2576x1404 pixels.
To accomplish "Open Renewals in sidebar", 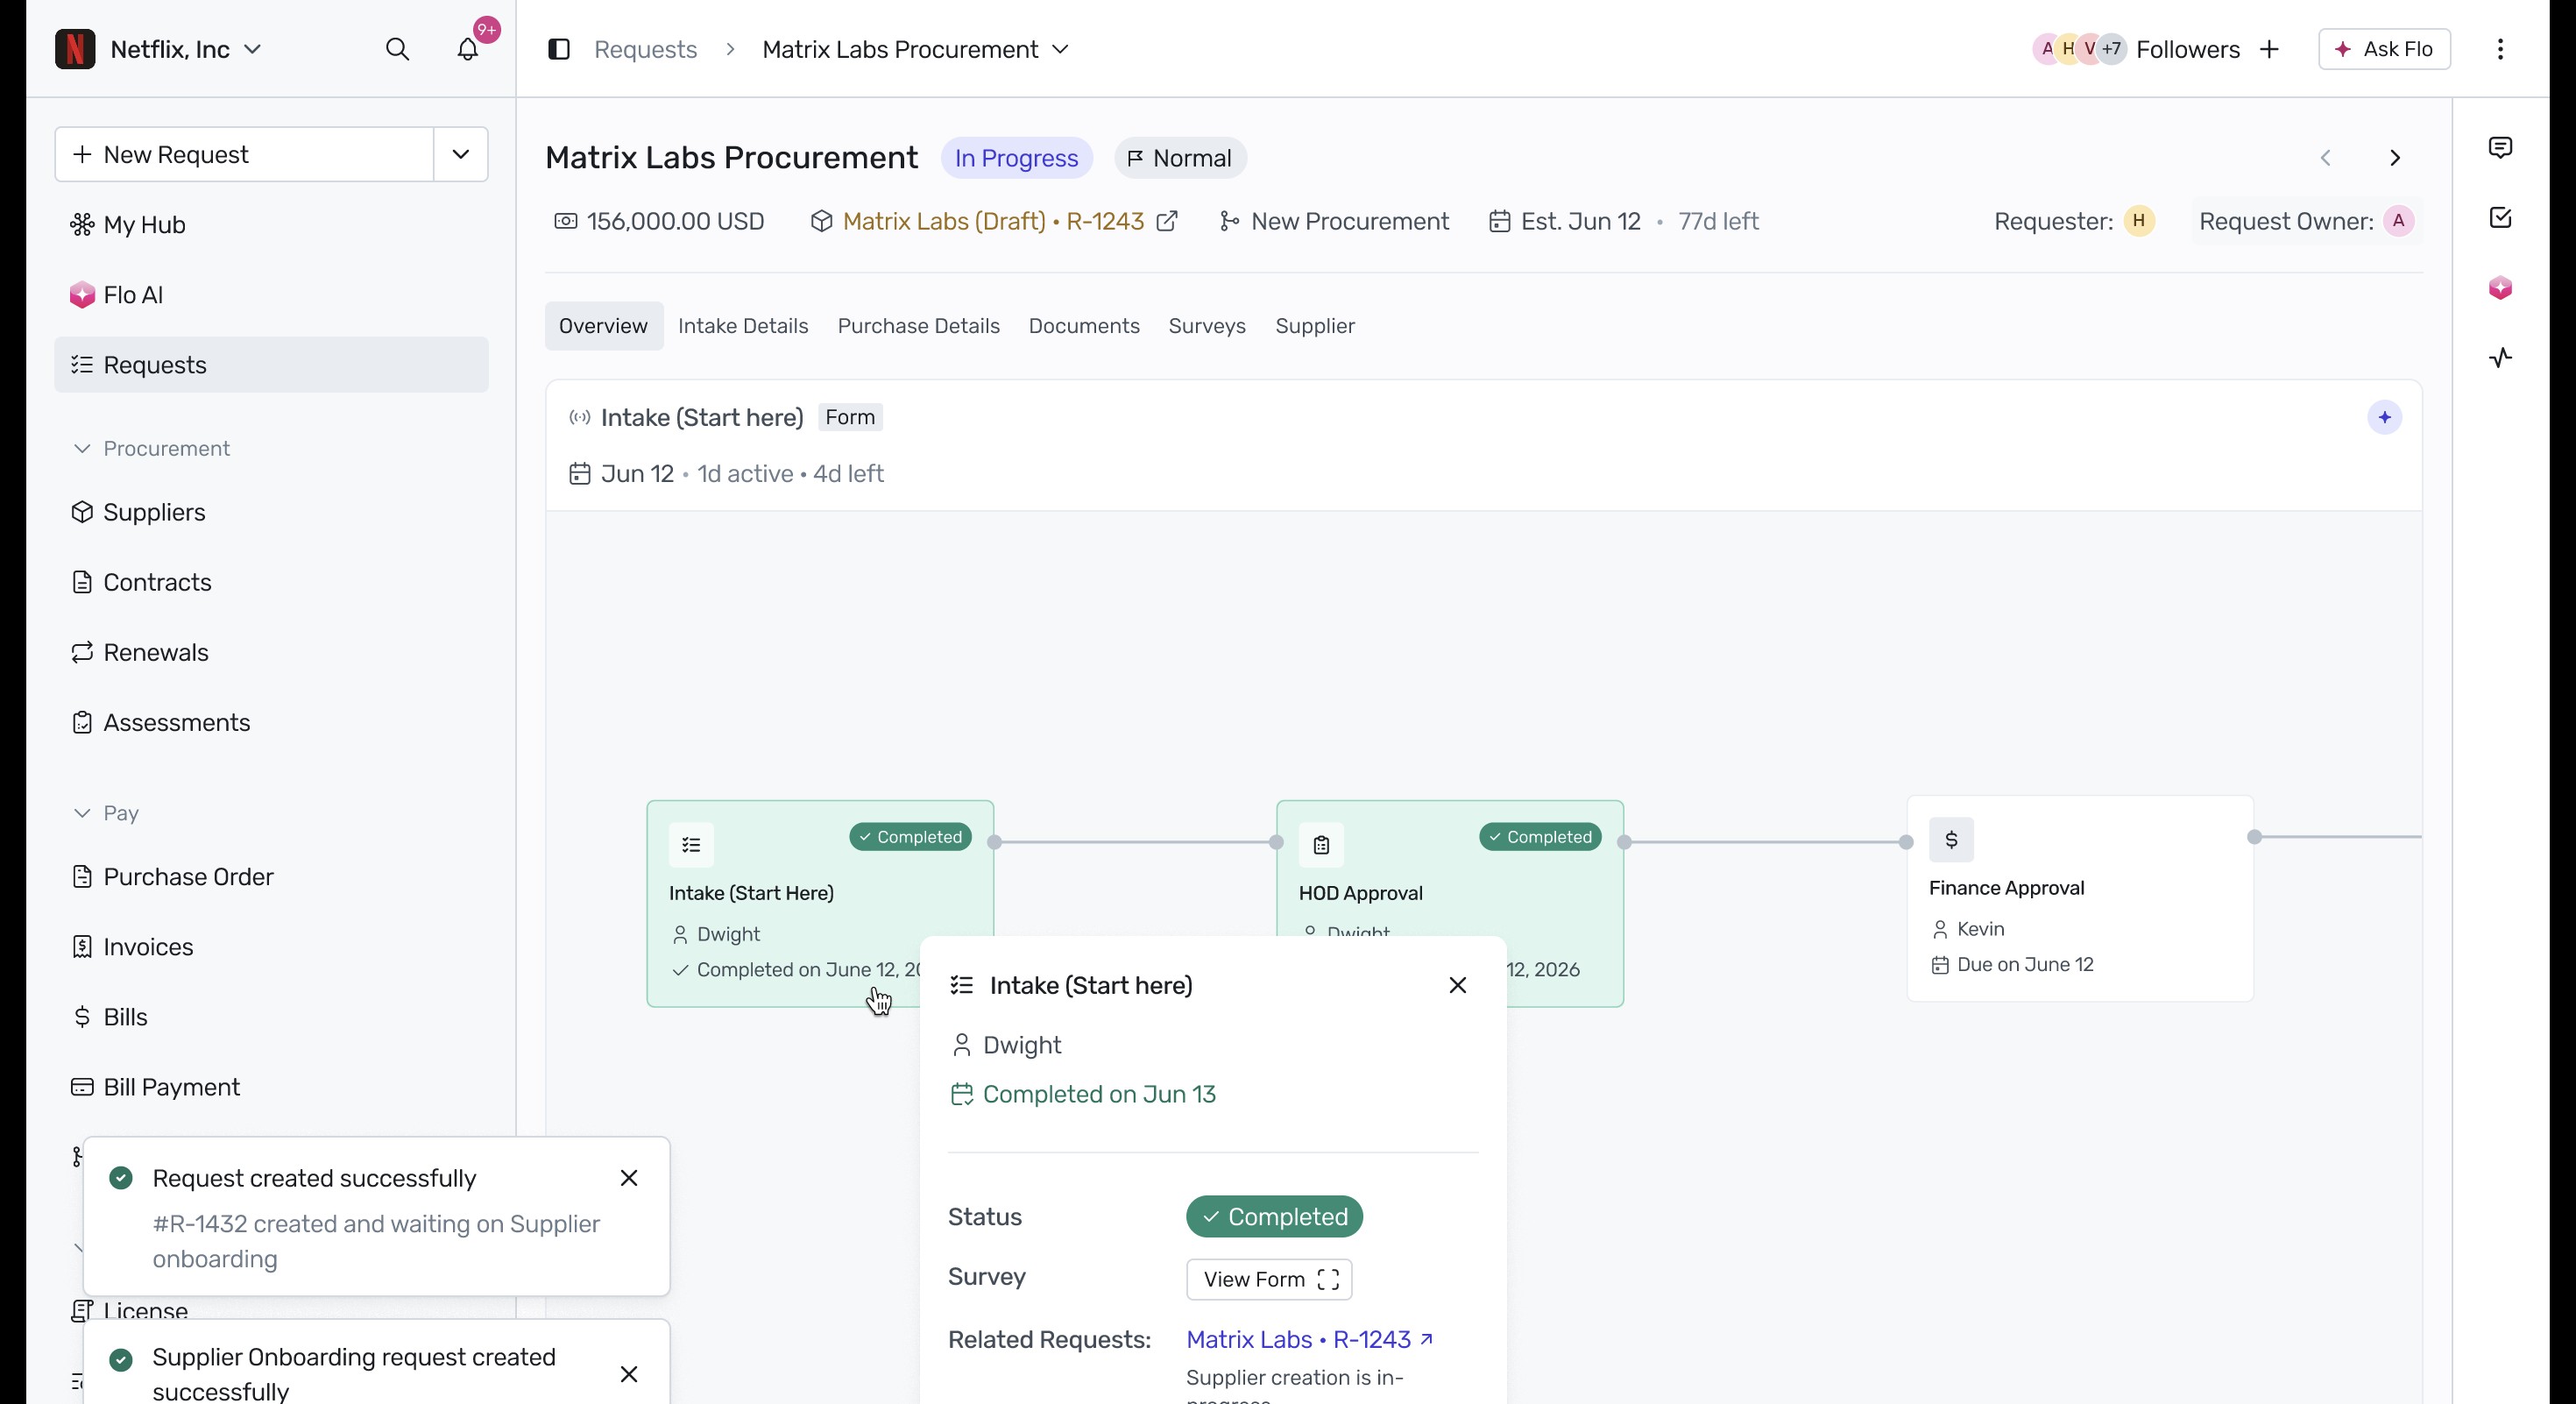I will [271, 652].
